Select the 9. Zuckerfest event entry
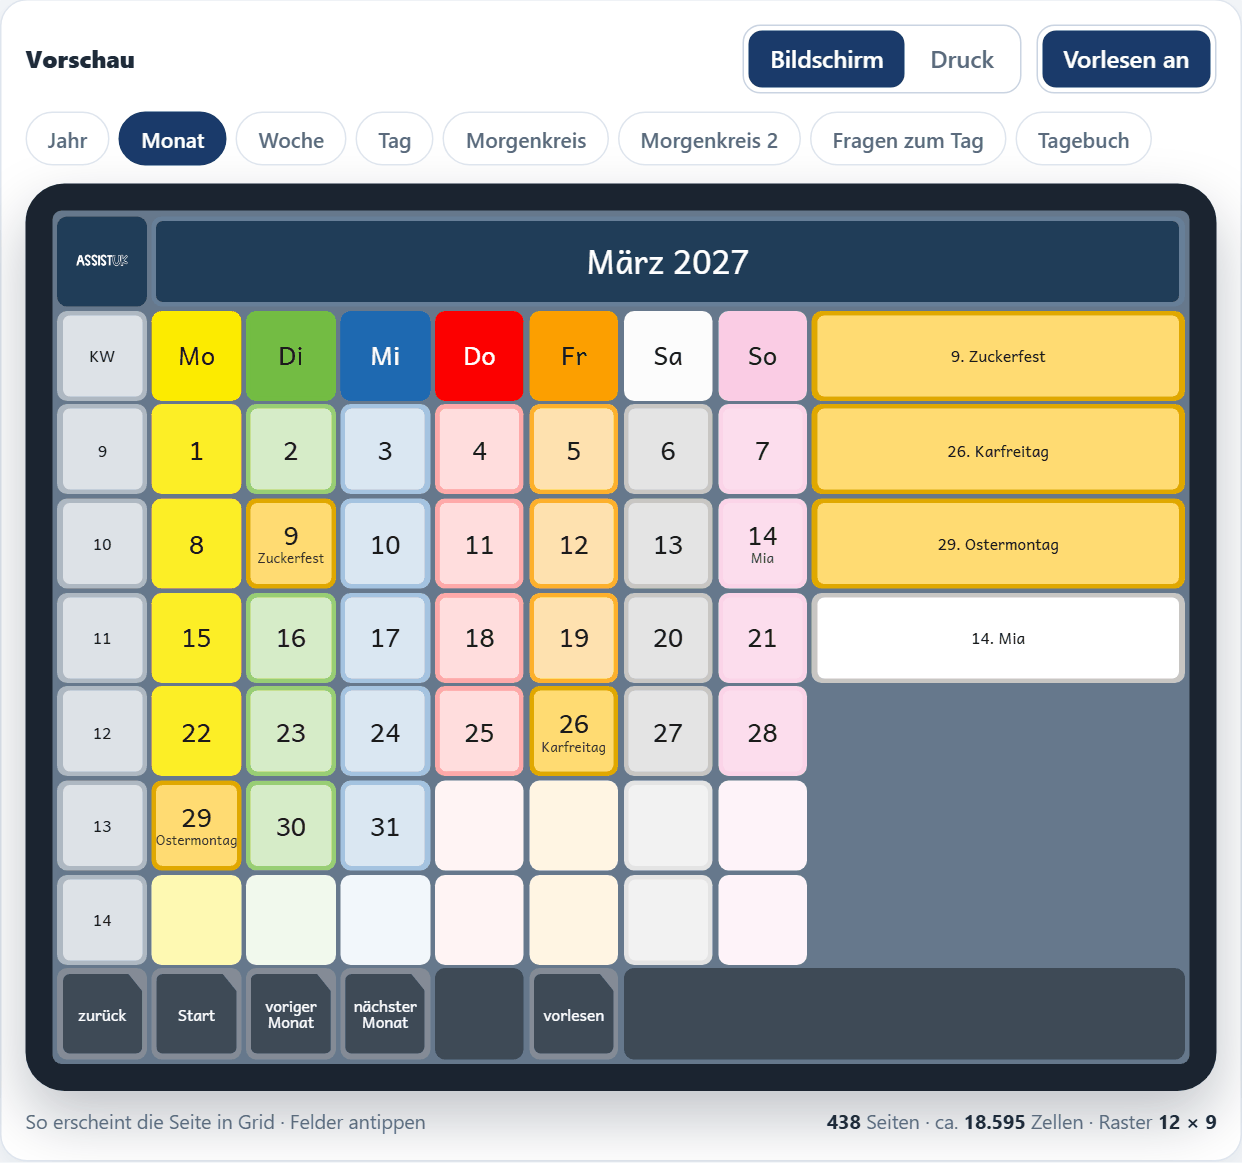 998,356
